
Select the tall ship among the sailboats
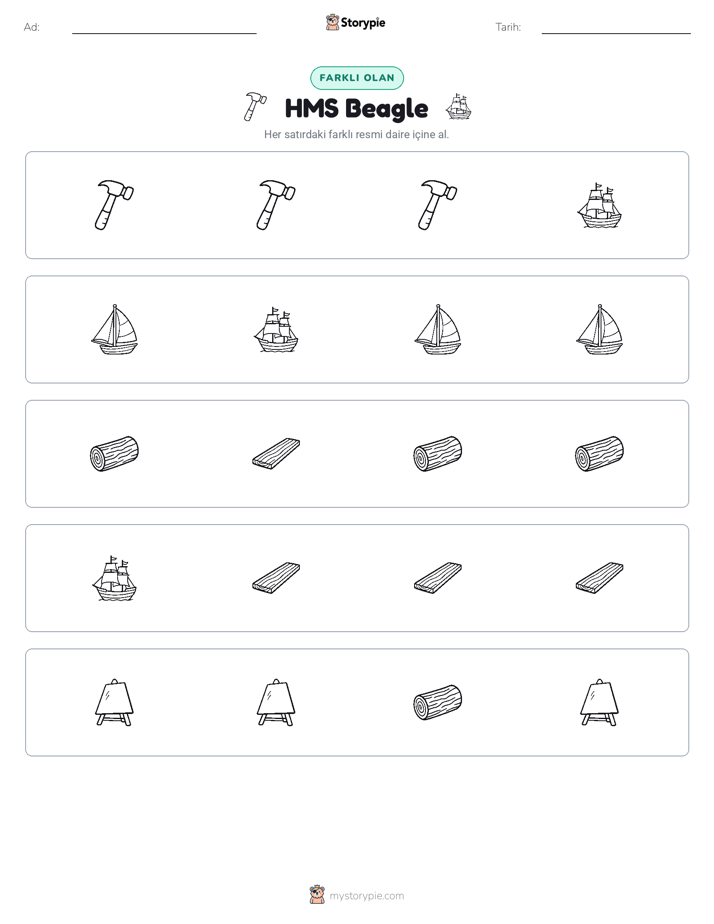pos(276,329)
